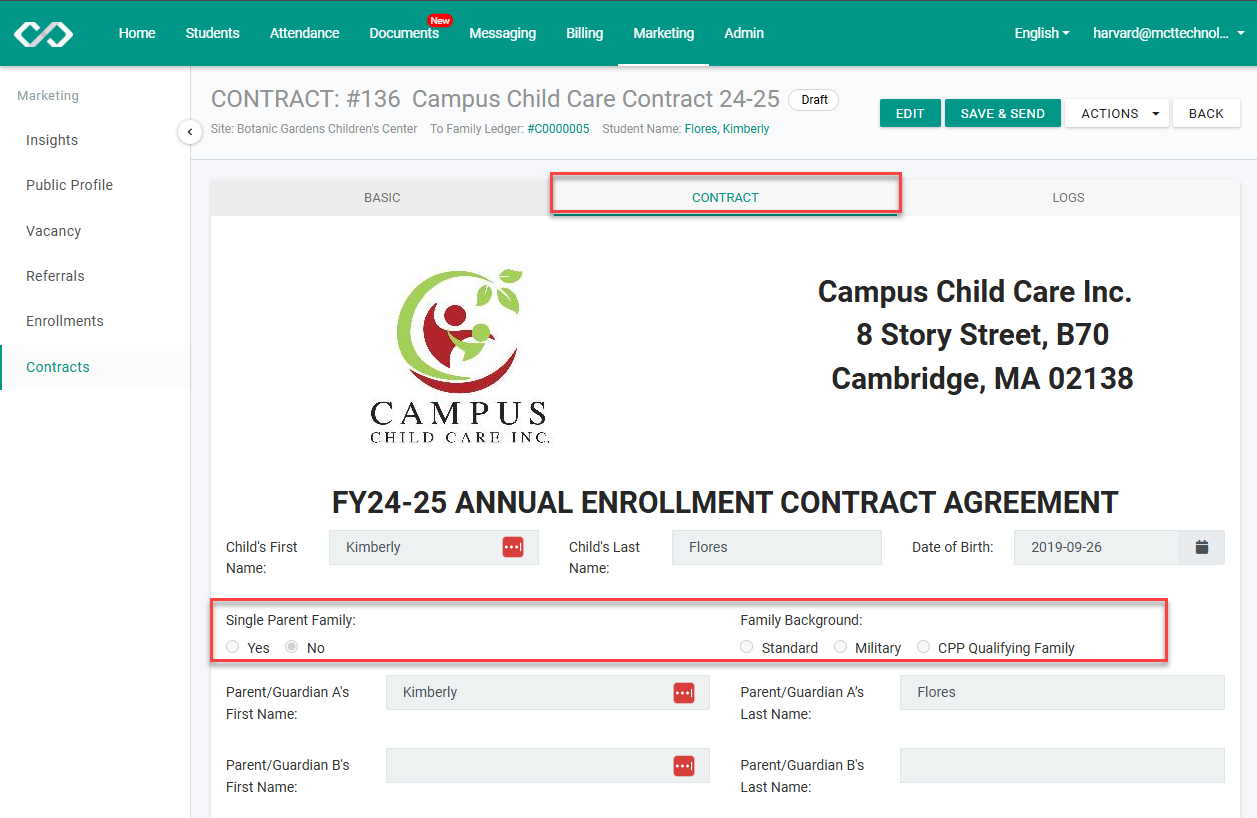Image resolution: width=1257 pixels, height=818 pixels.
Task: Expand the English language dropdown
Action: coord(1041,33)
